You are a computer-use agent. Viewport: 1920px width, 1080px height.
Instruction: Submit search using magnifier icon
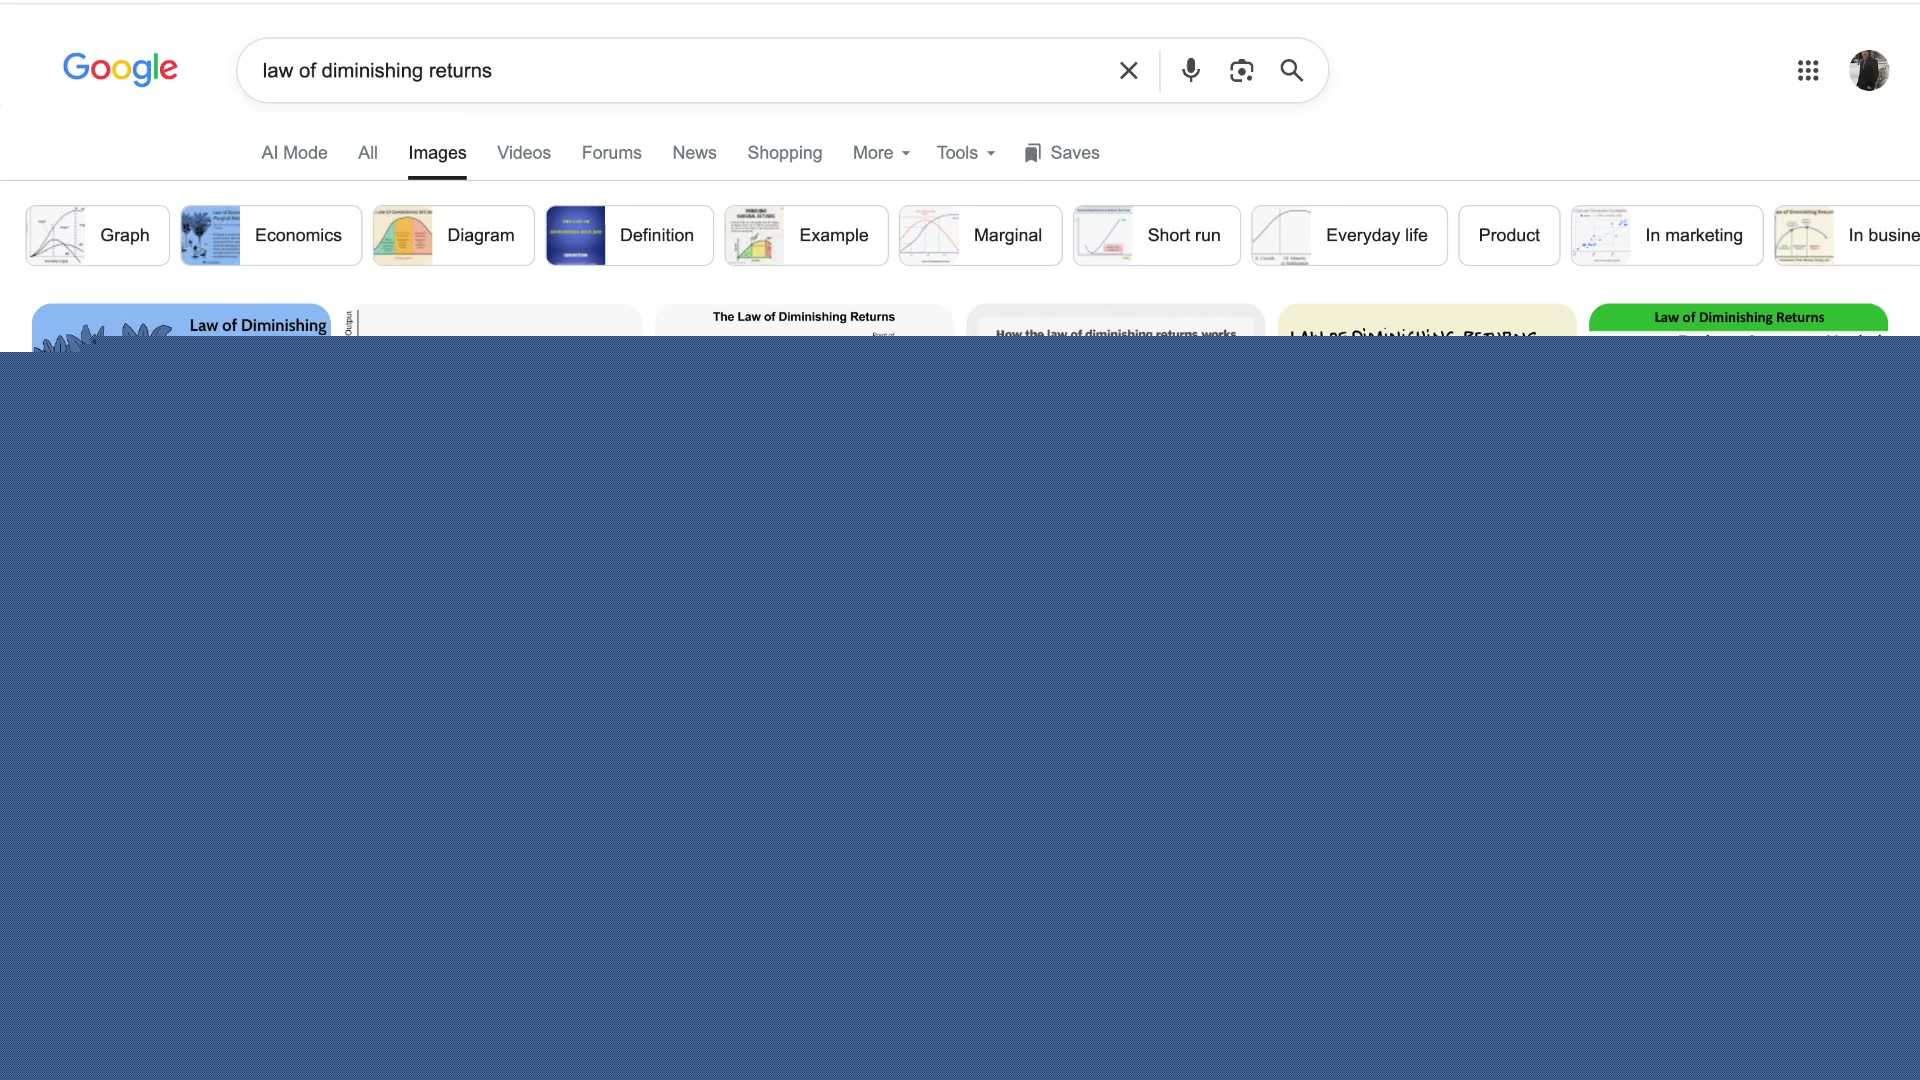coord(1291,71)
